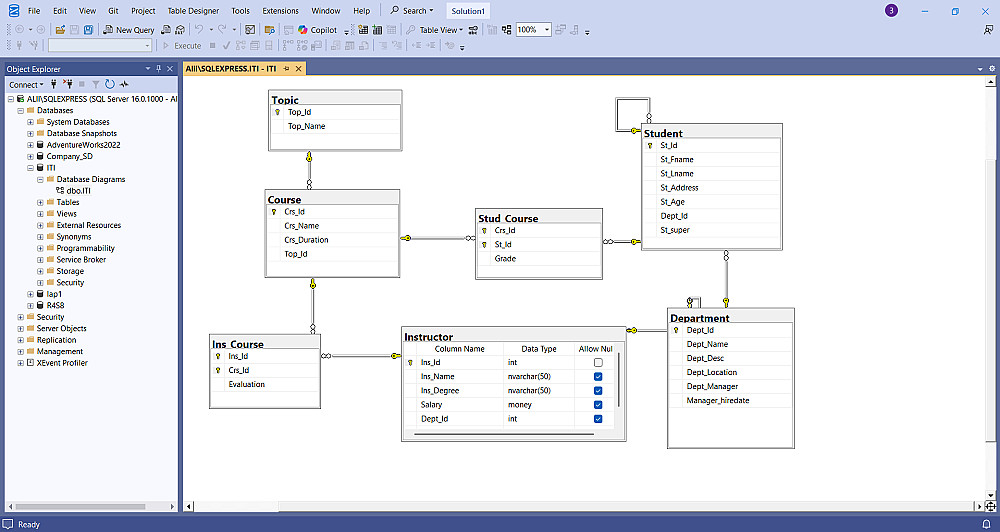Click the Refresh icon in Object Explorer
The image size is (1000, 532).
110,85
